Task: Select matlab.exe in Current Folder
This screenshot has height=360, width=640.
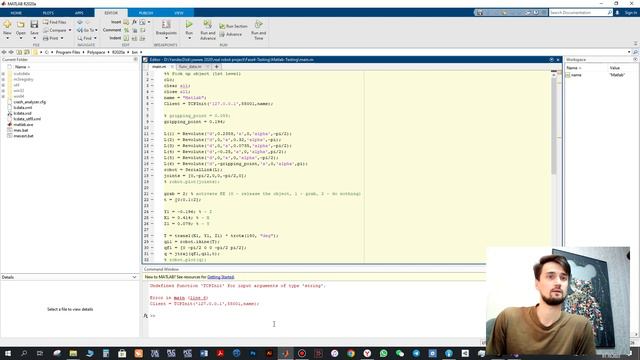Action: [x=23, y=124]
